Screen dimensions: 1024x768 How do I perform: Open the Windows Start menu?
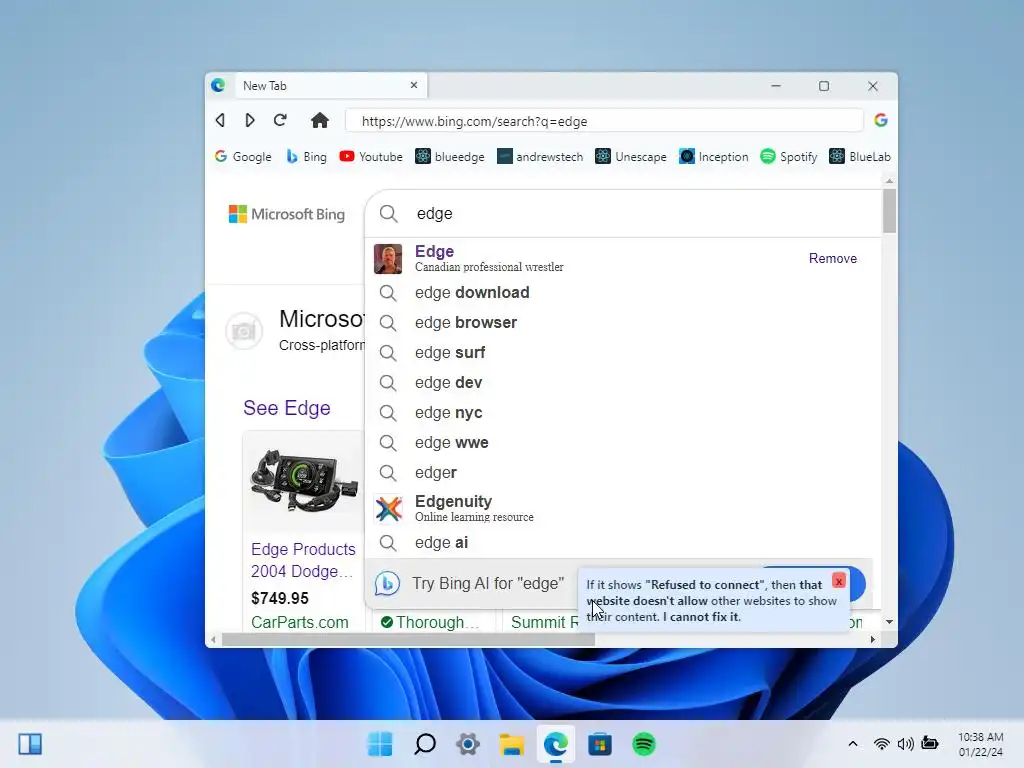(380, 744)
